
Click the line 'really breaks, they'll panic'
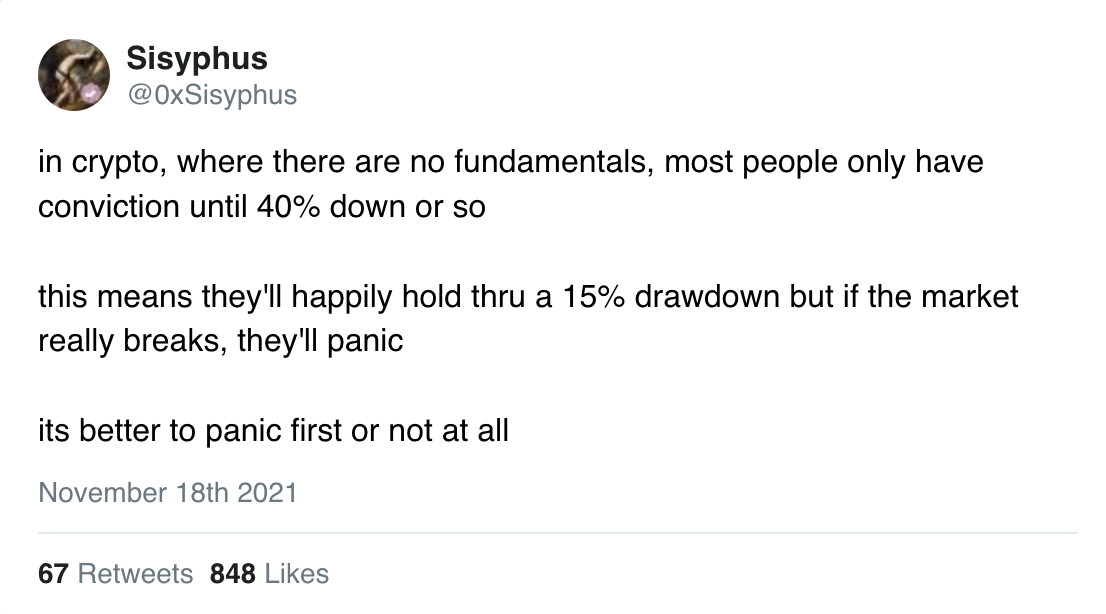(x=221, y=342)
